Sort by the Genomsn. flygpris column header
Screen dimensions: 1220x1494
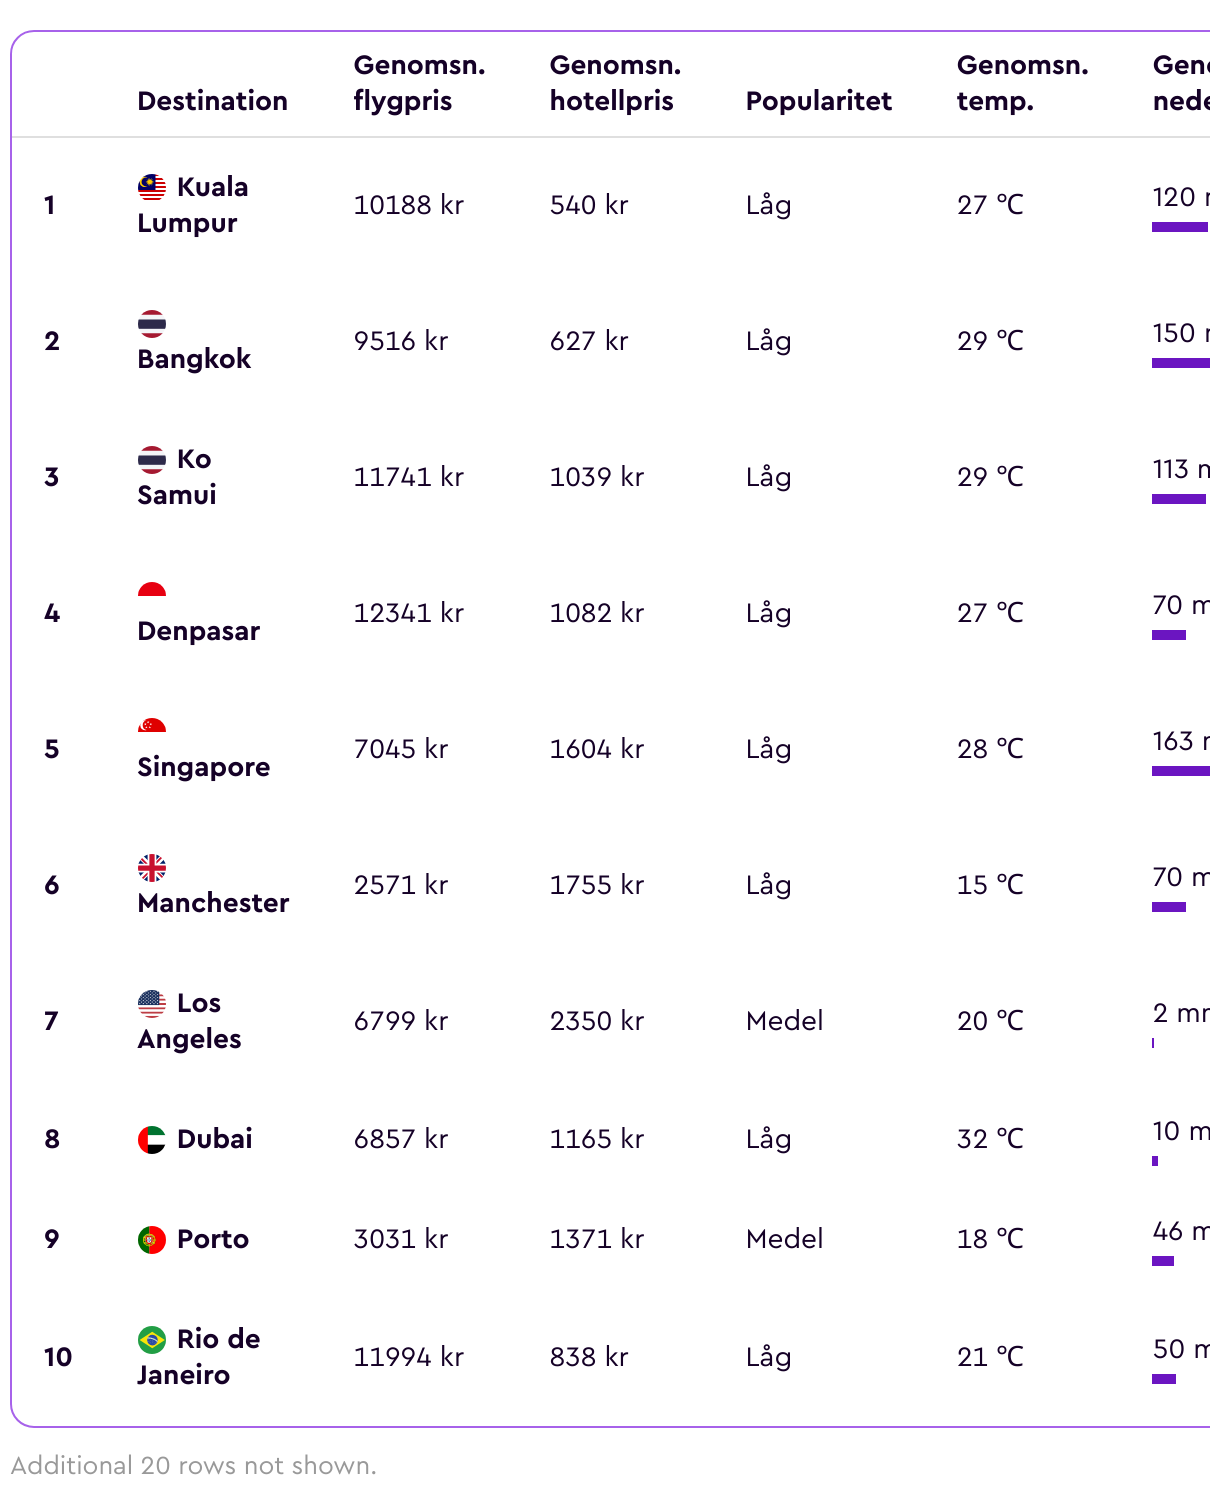pyautogui.click(x=420, y=83)
